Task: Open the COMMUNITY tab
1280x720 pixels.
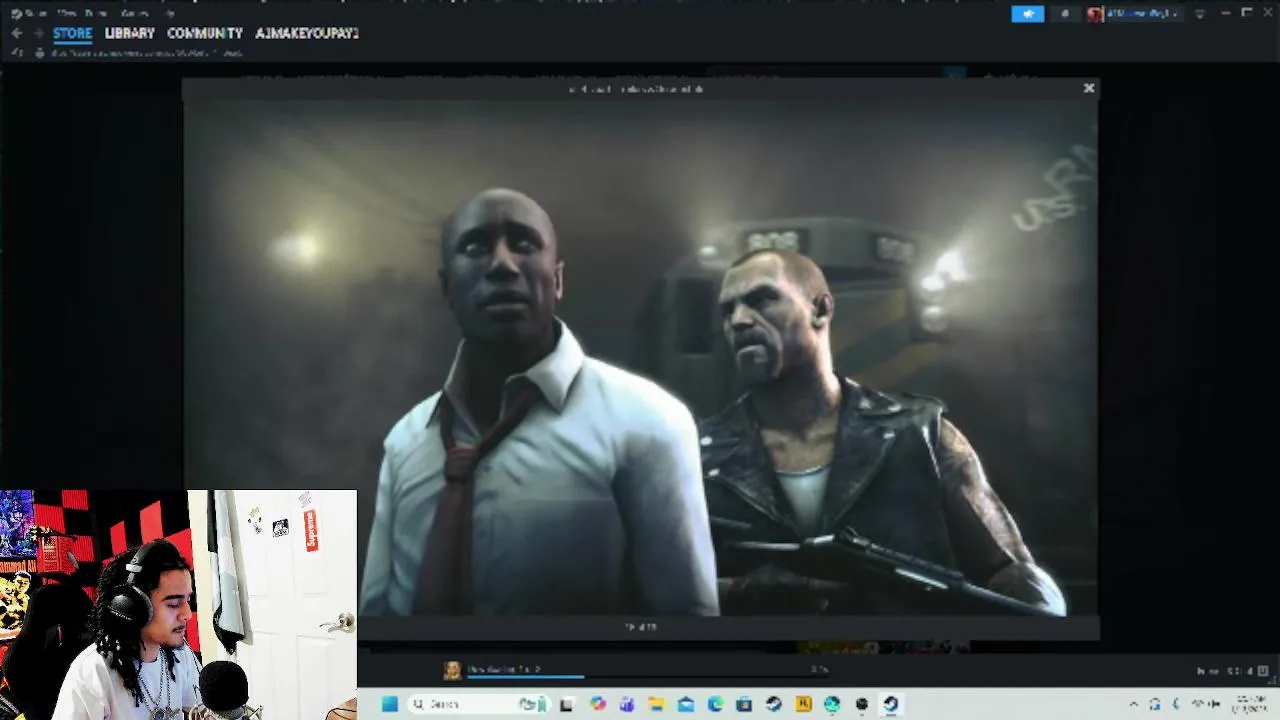Action: tap(205, 33)
